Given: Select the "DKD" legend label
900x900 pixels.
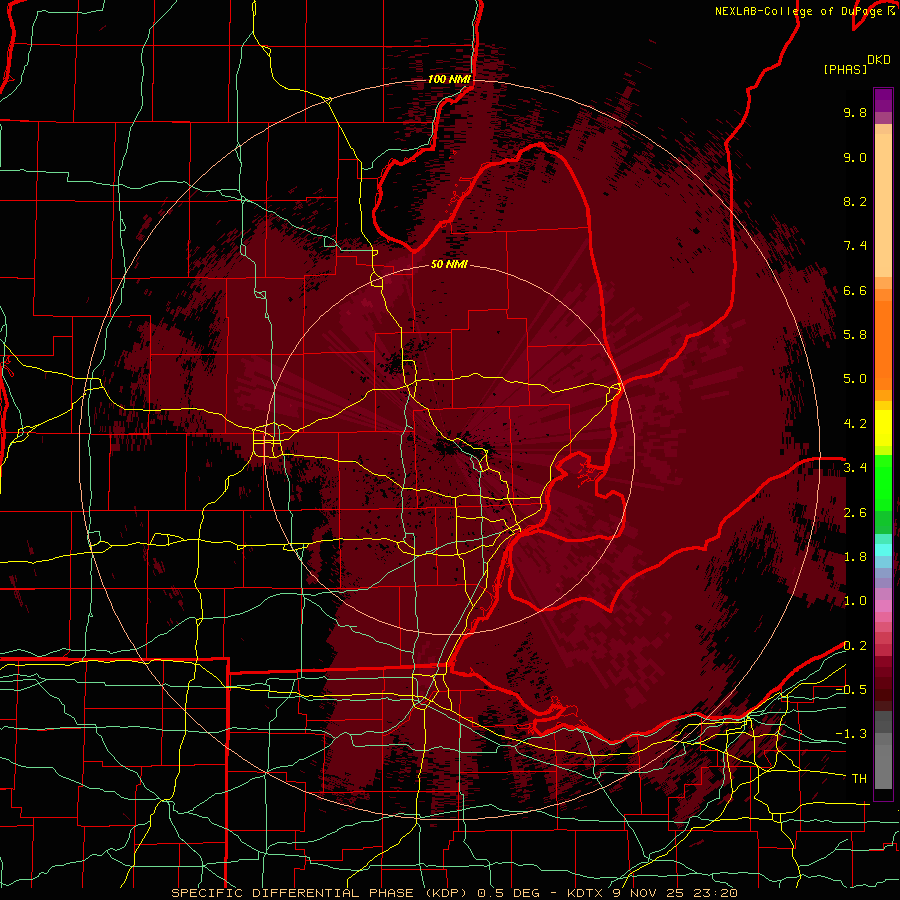Looking at the screenshot, I should point(879,60).
